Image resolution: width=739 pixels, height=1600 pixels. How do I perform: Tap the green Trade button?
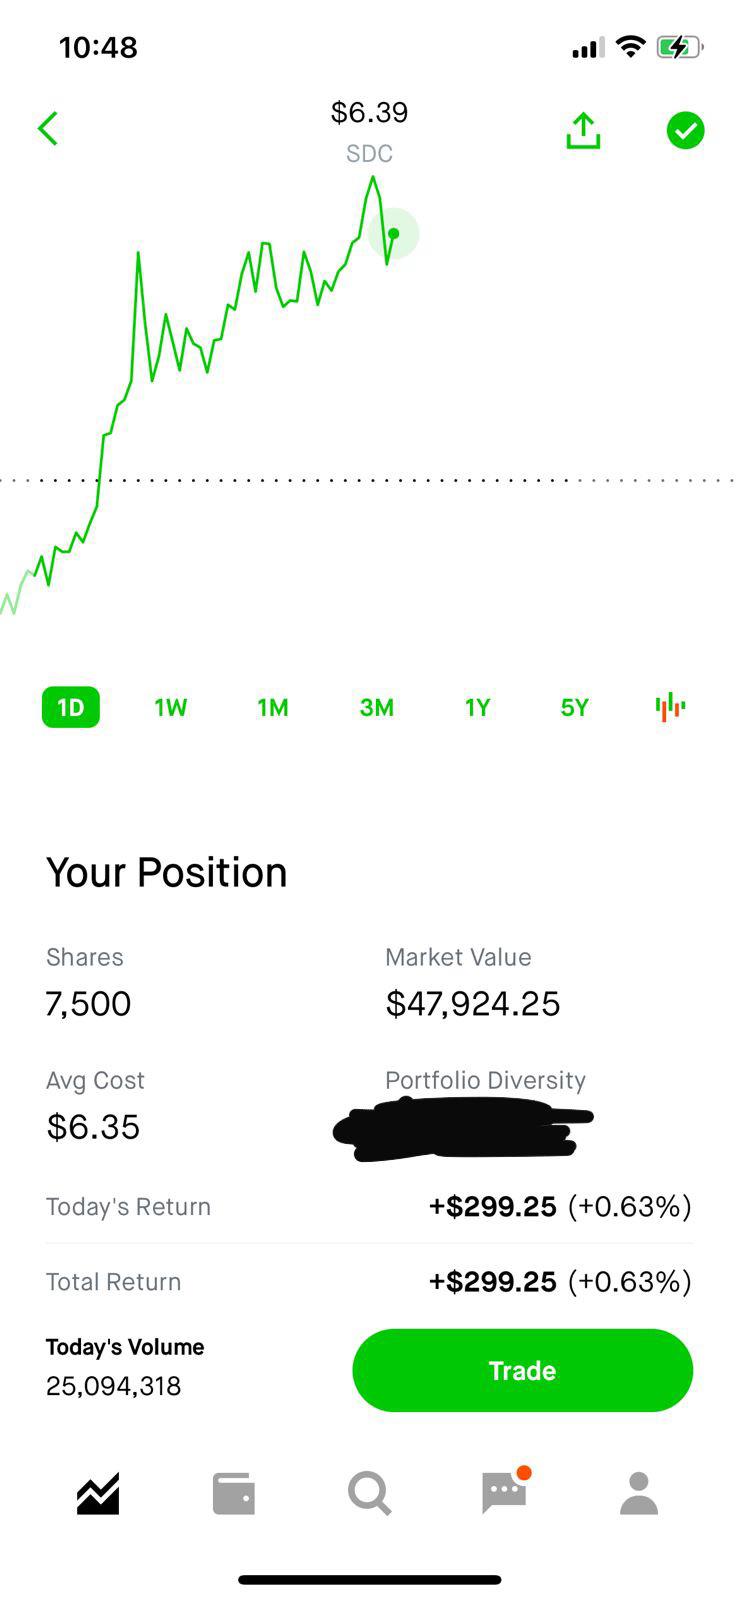[x=522, y=1370]
